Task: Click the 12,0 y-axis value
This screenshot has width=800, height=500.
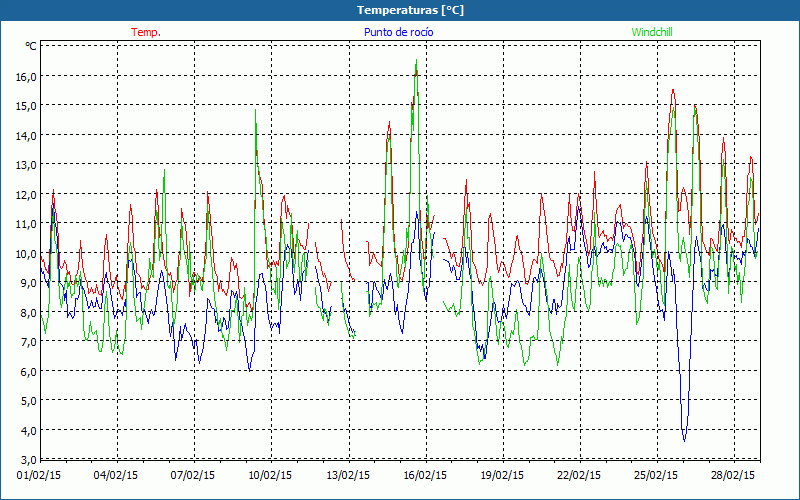Action: click(x=26, y=194)
